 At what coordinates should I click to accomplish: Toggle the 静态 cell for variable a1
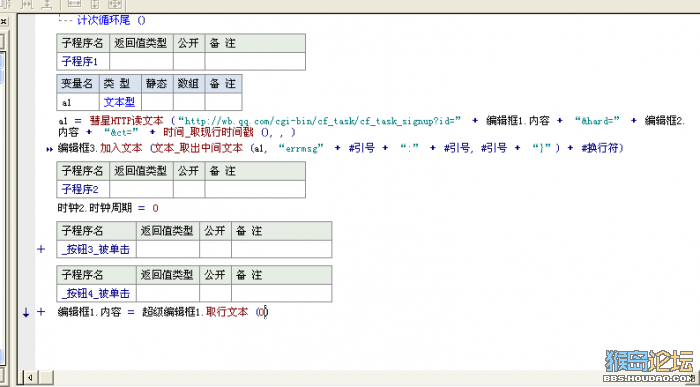157,102
